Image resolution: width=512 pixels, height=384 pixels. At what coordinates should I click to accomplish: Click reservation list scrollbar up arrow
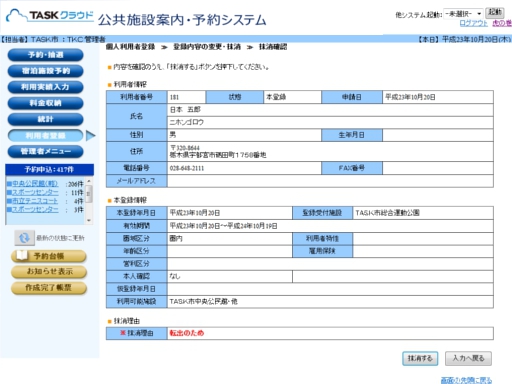pos(89,181)
